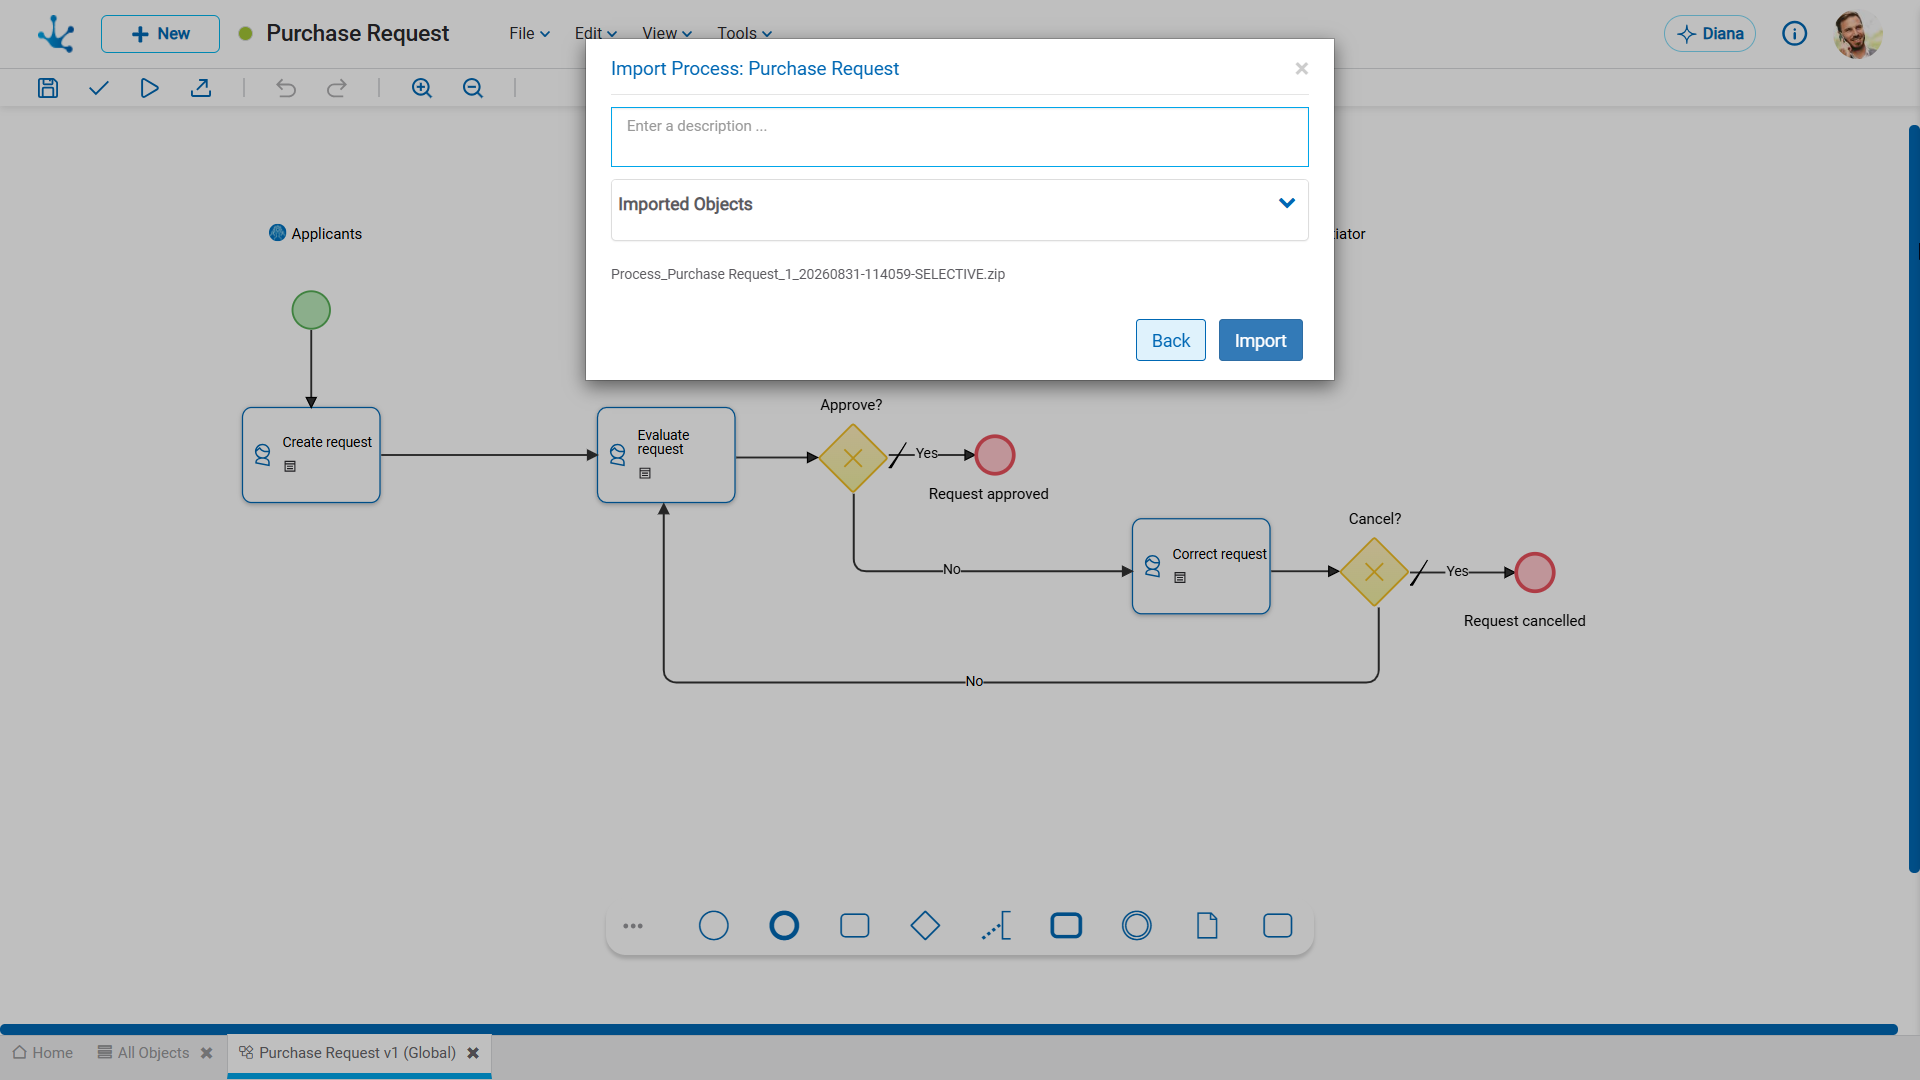This screenshot has height=1080, width=1920.
Task: Close the Import Process dialog
Action: click(1302, 68)
